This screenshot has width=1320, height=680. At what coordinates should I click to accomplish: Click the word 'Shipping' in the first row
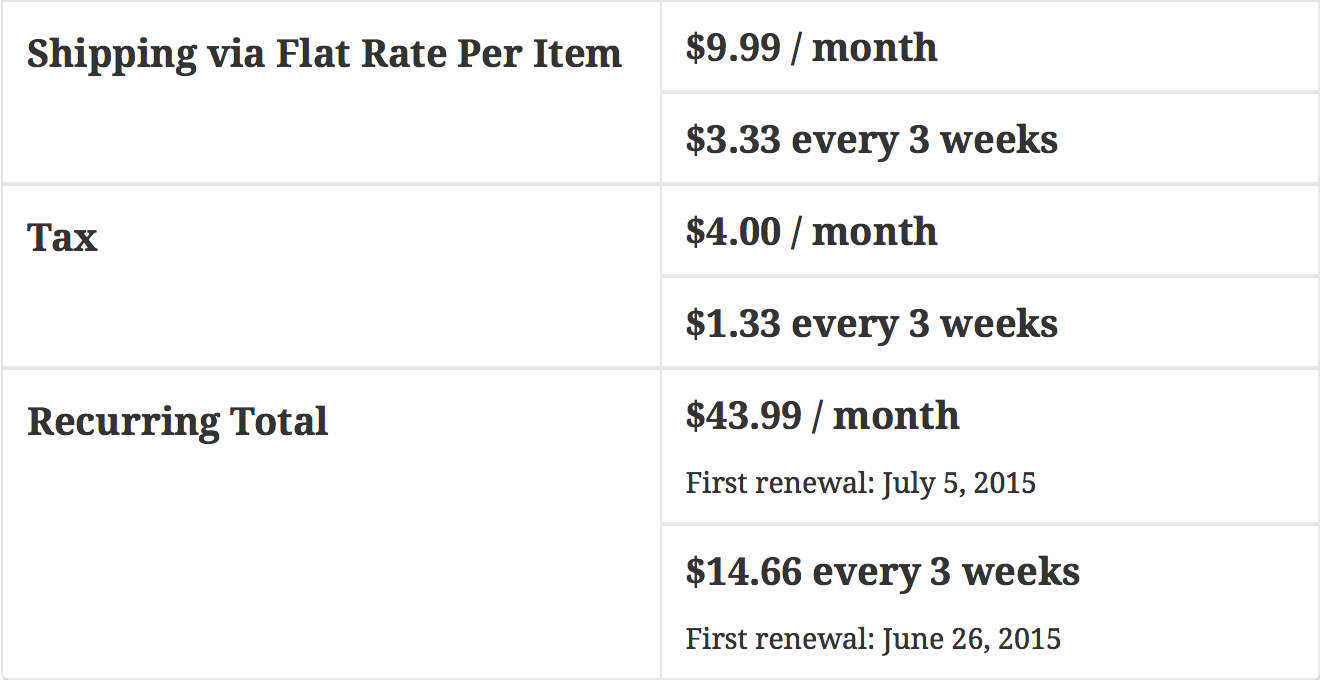coord(112,55)
